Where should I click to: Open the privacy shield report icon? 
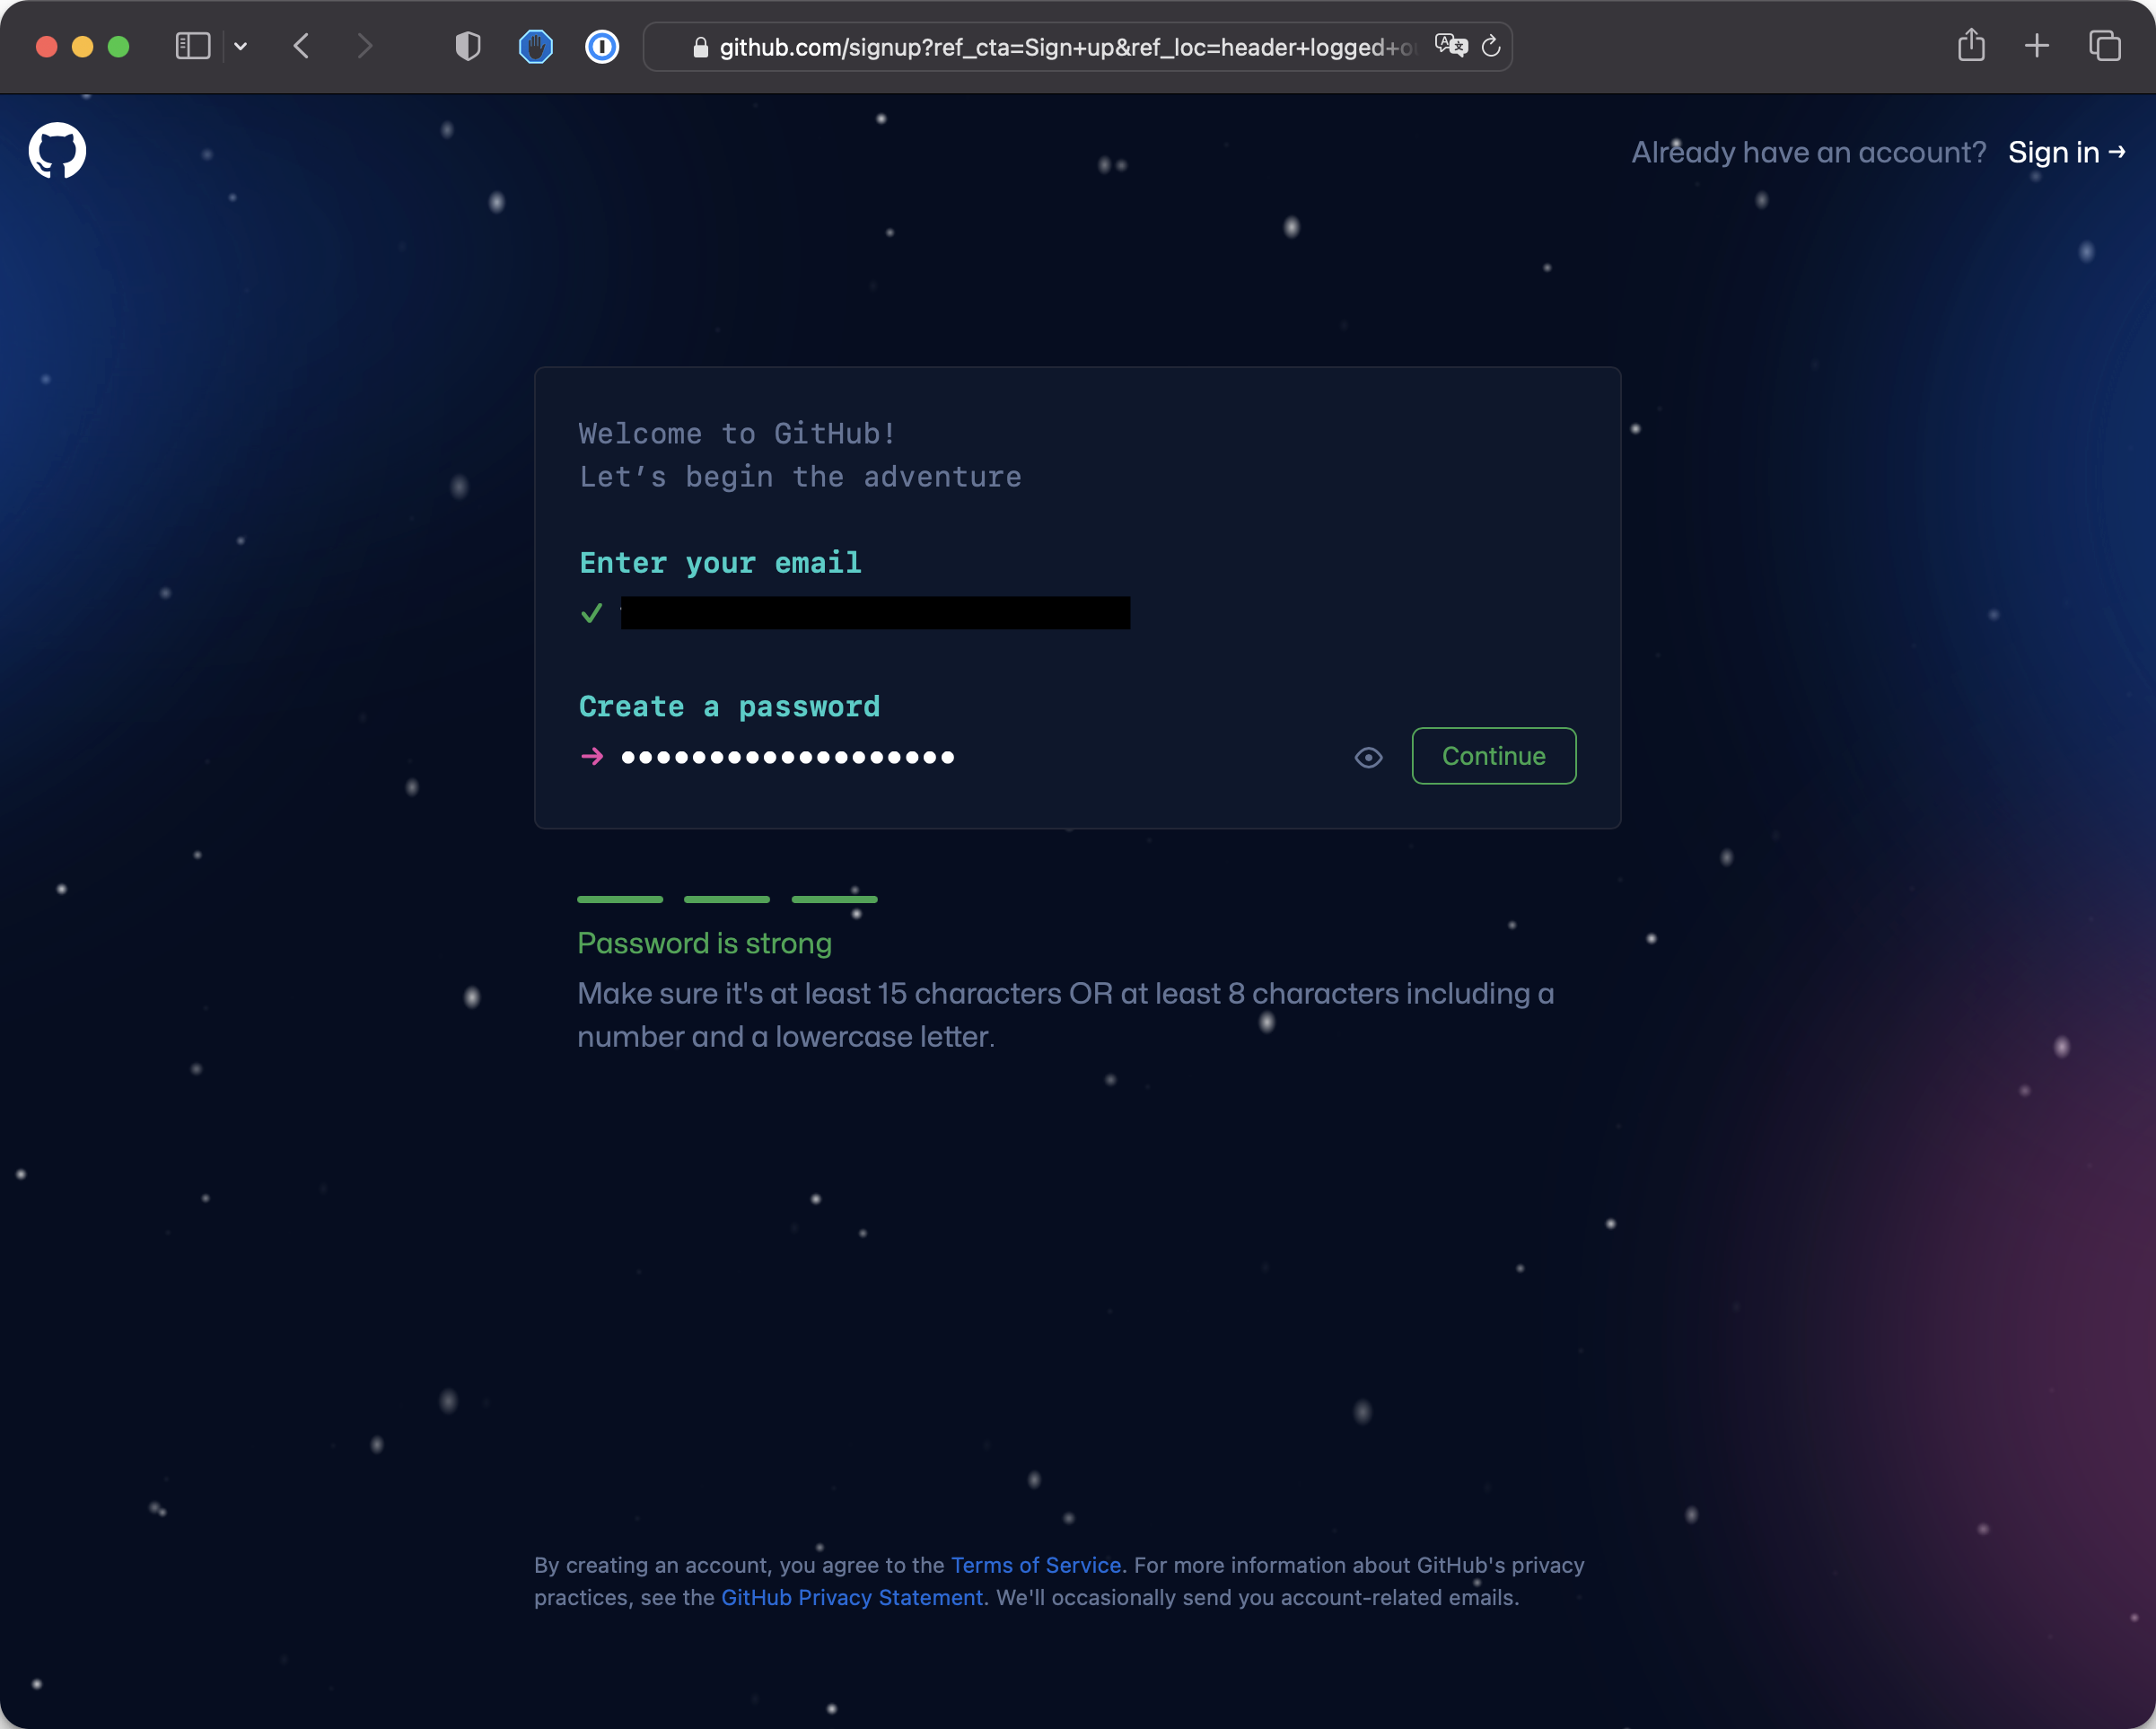[x=467, y=46]
